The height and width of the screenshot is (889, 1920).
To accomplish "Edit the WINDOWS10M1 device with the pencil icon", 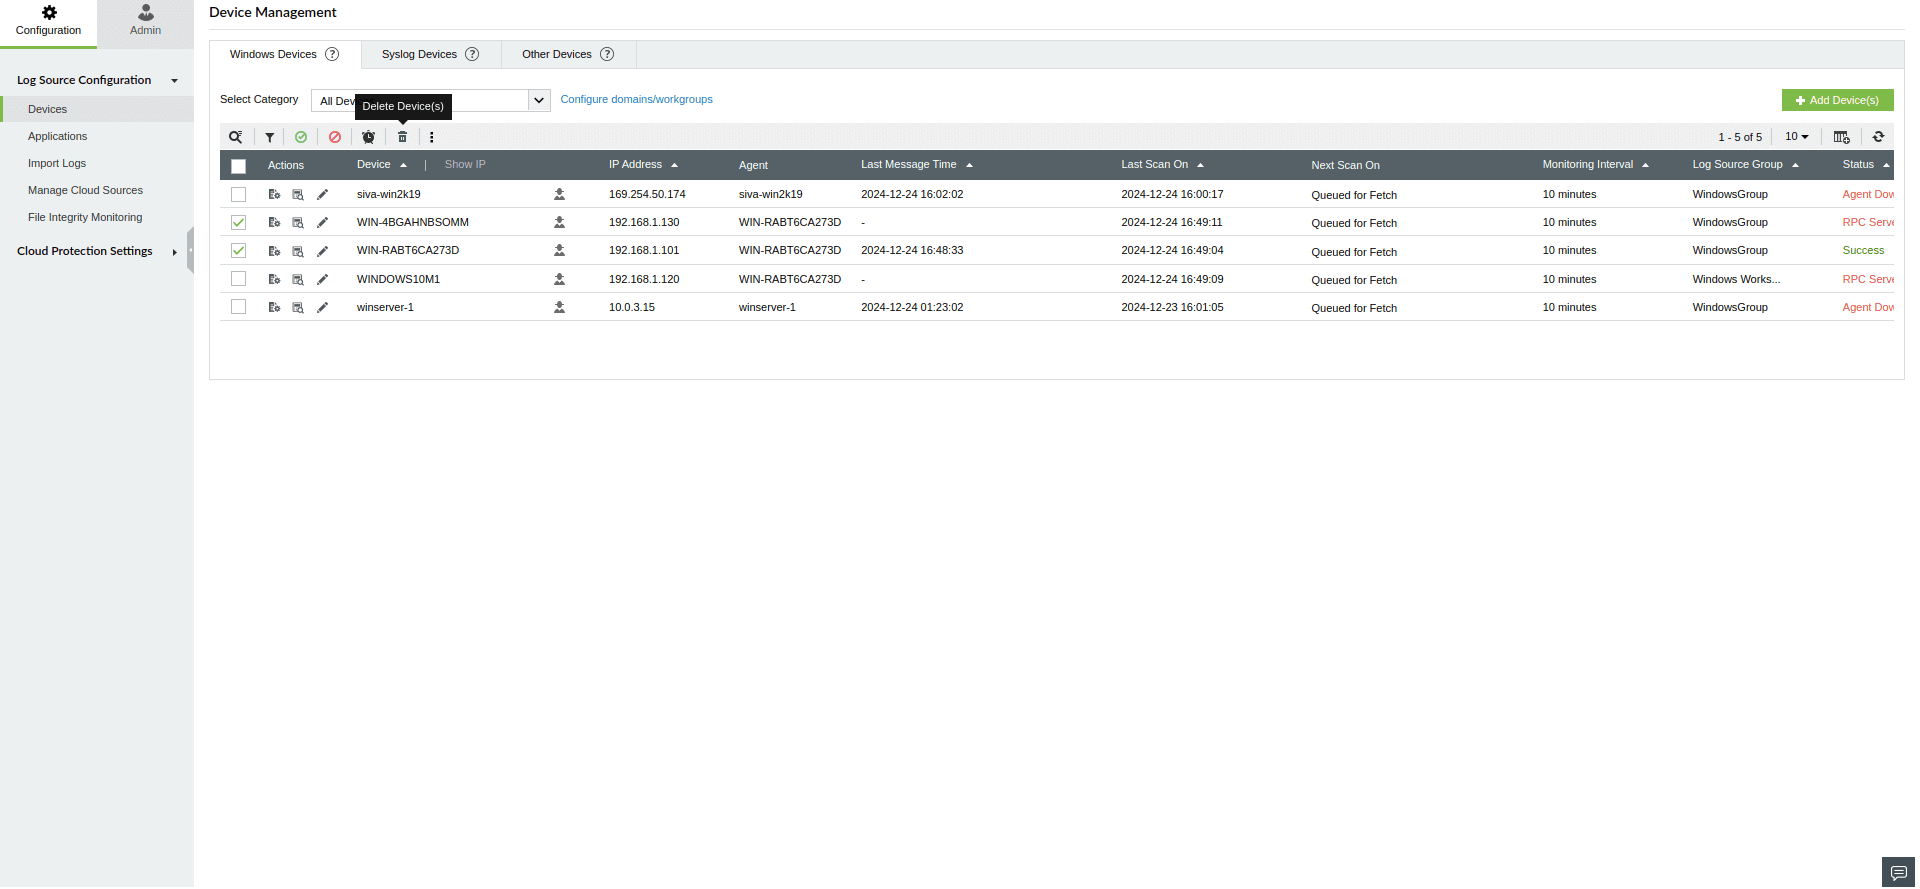I will [322, 279].
